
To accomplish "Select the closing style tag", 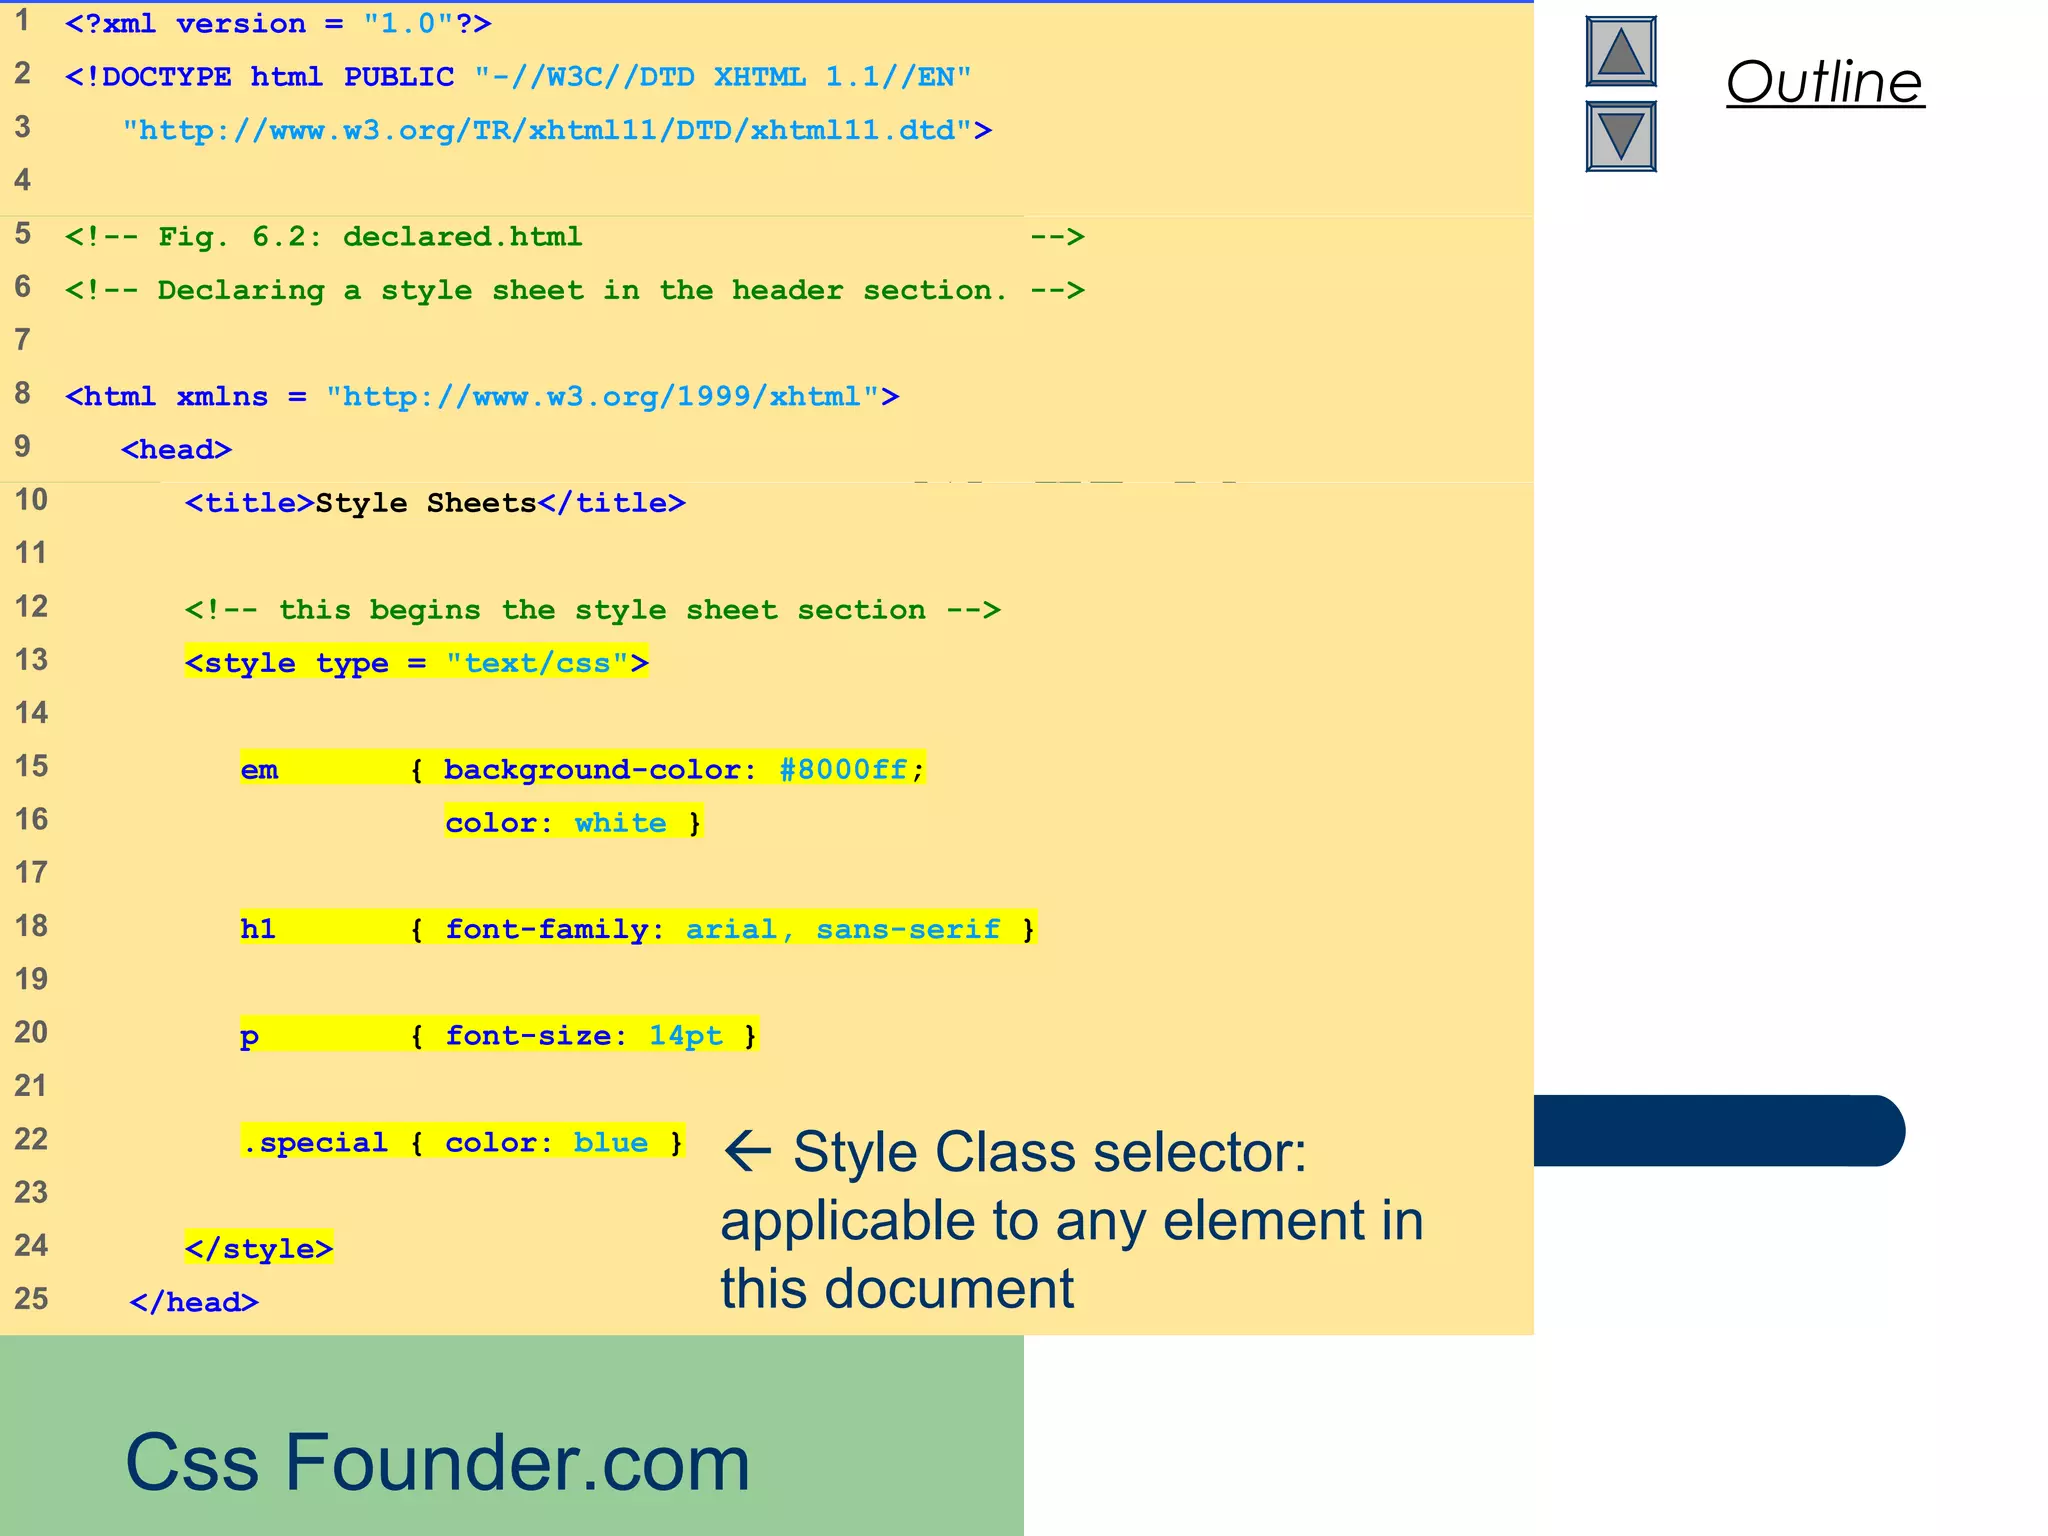I will 259,1249.
